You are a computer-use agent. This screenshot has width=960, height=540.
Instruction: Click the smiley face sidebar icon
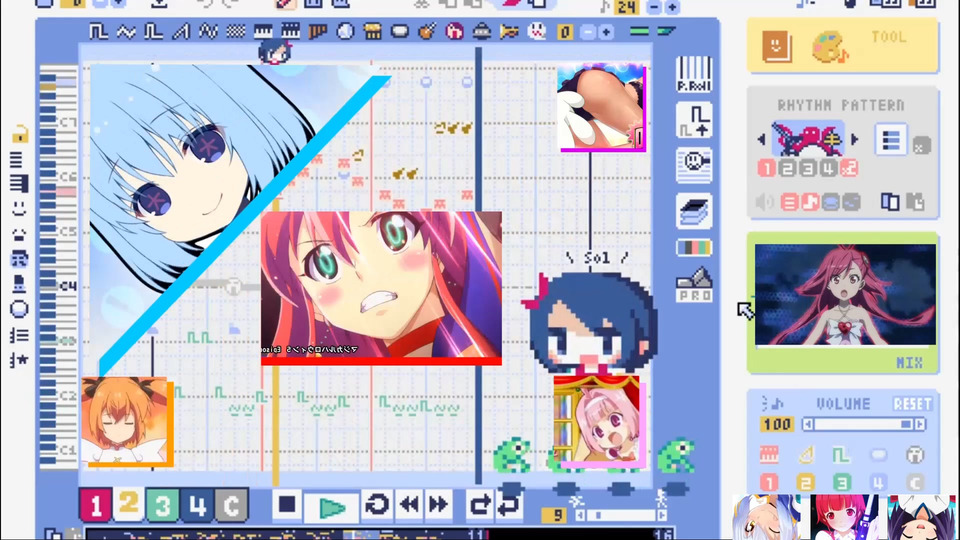[19, 208]
